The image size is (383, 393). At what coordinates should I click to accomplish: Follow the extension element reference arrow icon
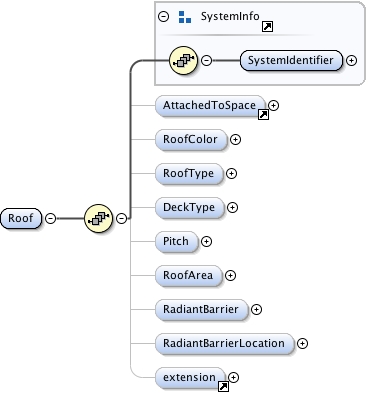[223, 387]
